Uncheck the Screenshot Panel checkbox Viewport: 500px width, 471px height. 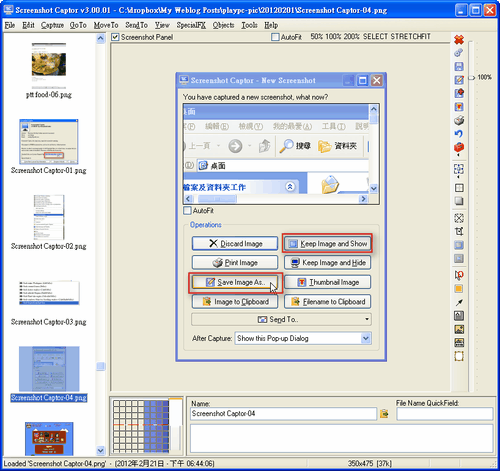pos(115,37)
